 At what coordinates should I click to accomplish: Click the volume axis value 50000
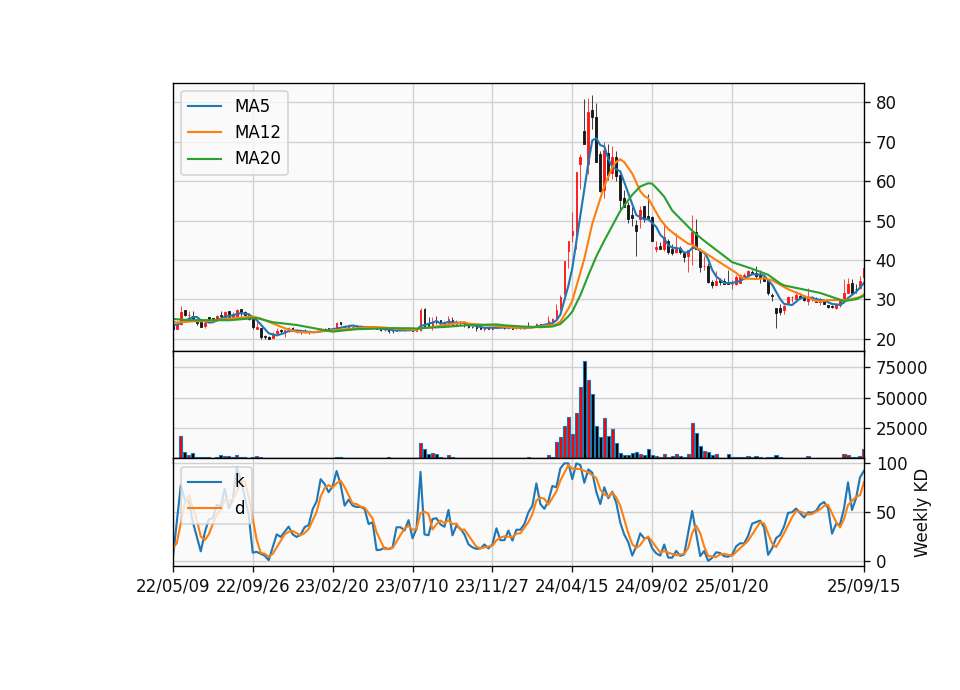pos(901,399)
